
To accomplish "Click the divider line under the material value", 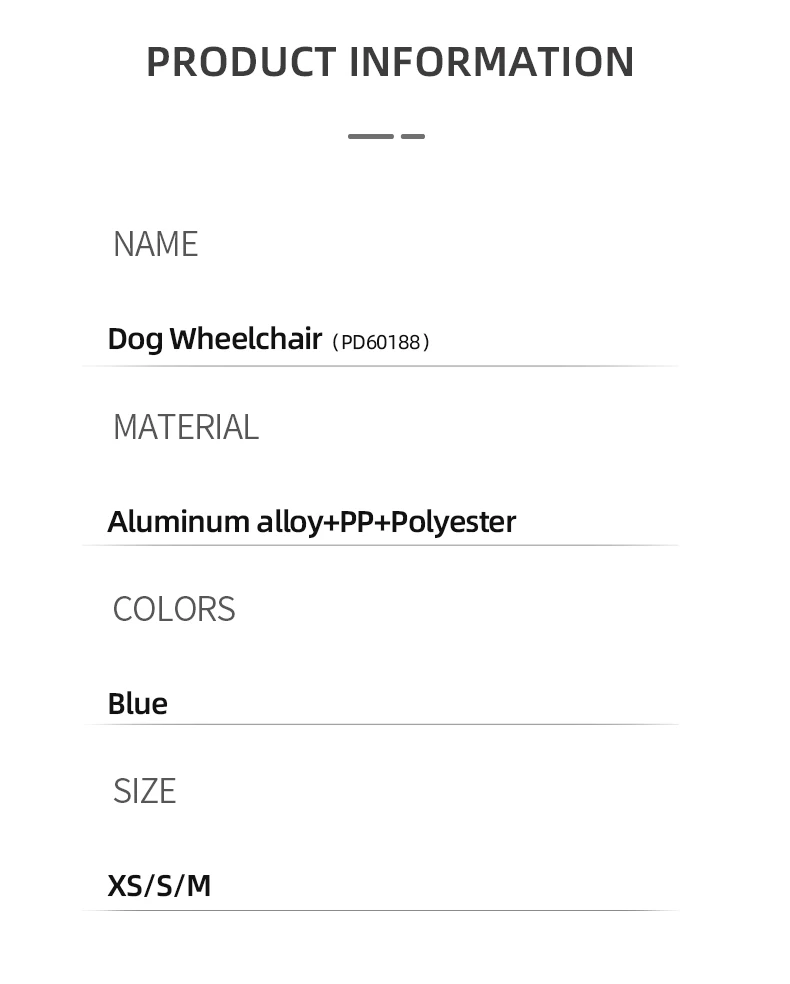I will [380, 545].
